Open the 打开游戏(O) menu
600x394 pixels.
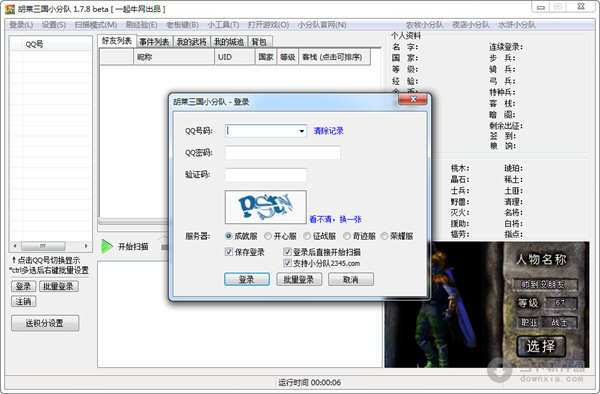(268, 25)
